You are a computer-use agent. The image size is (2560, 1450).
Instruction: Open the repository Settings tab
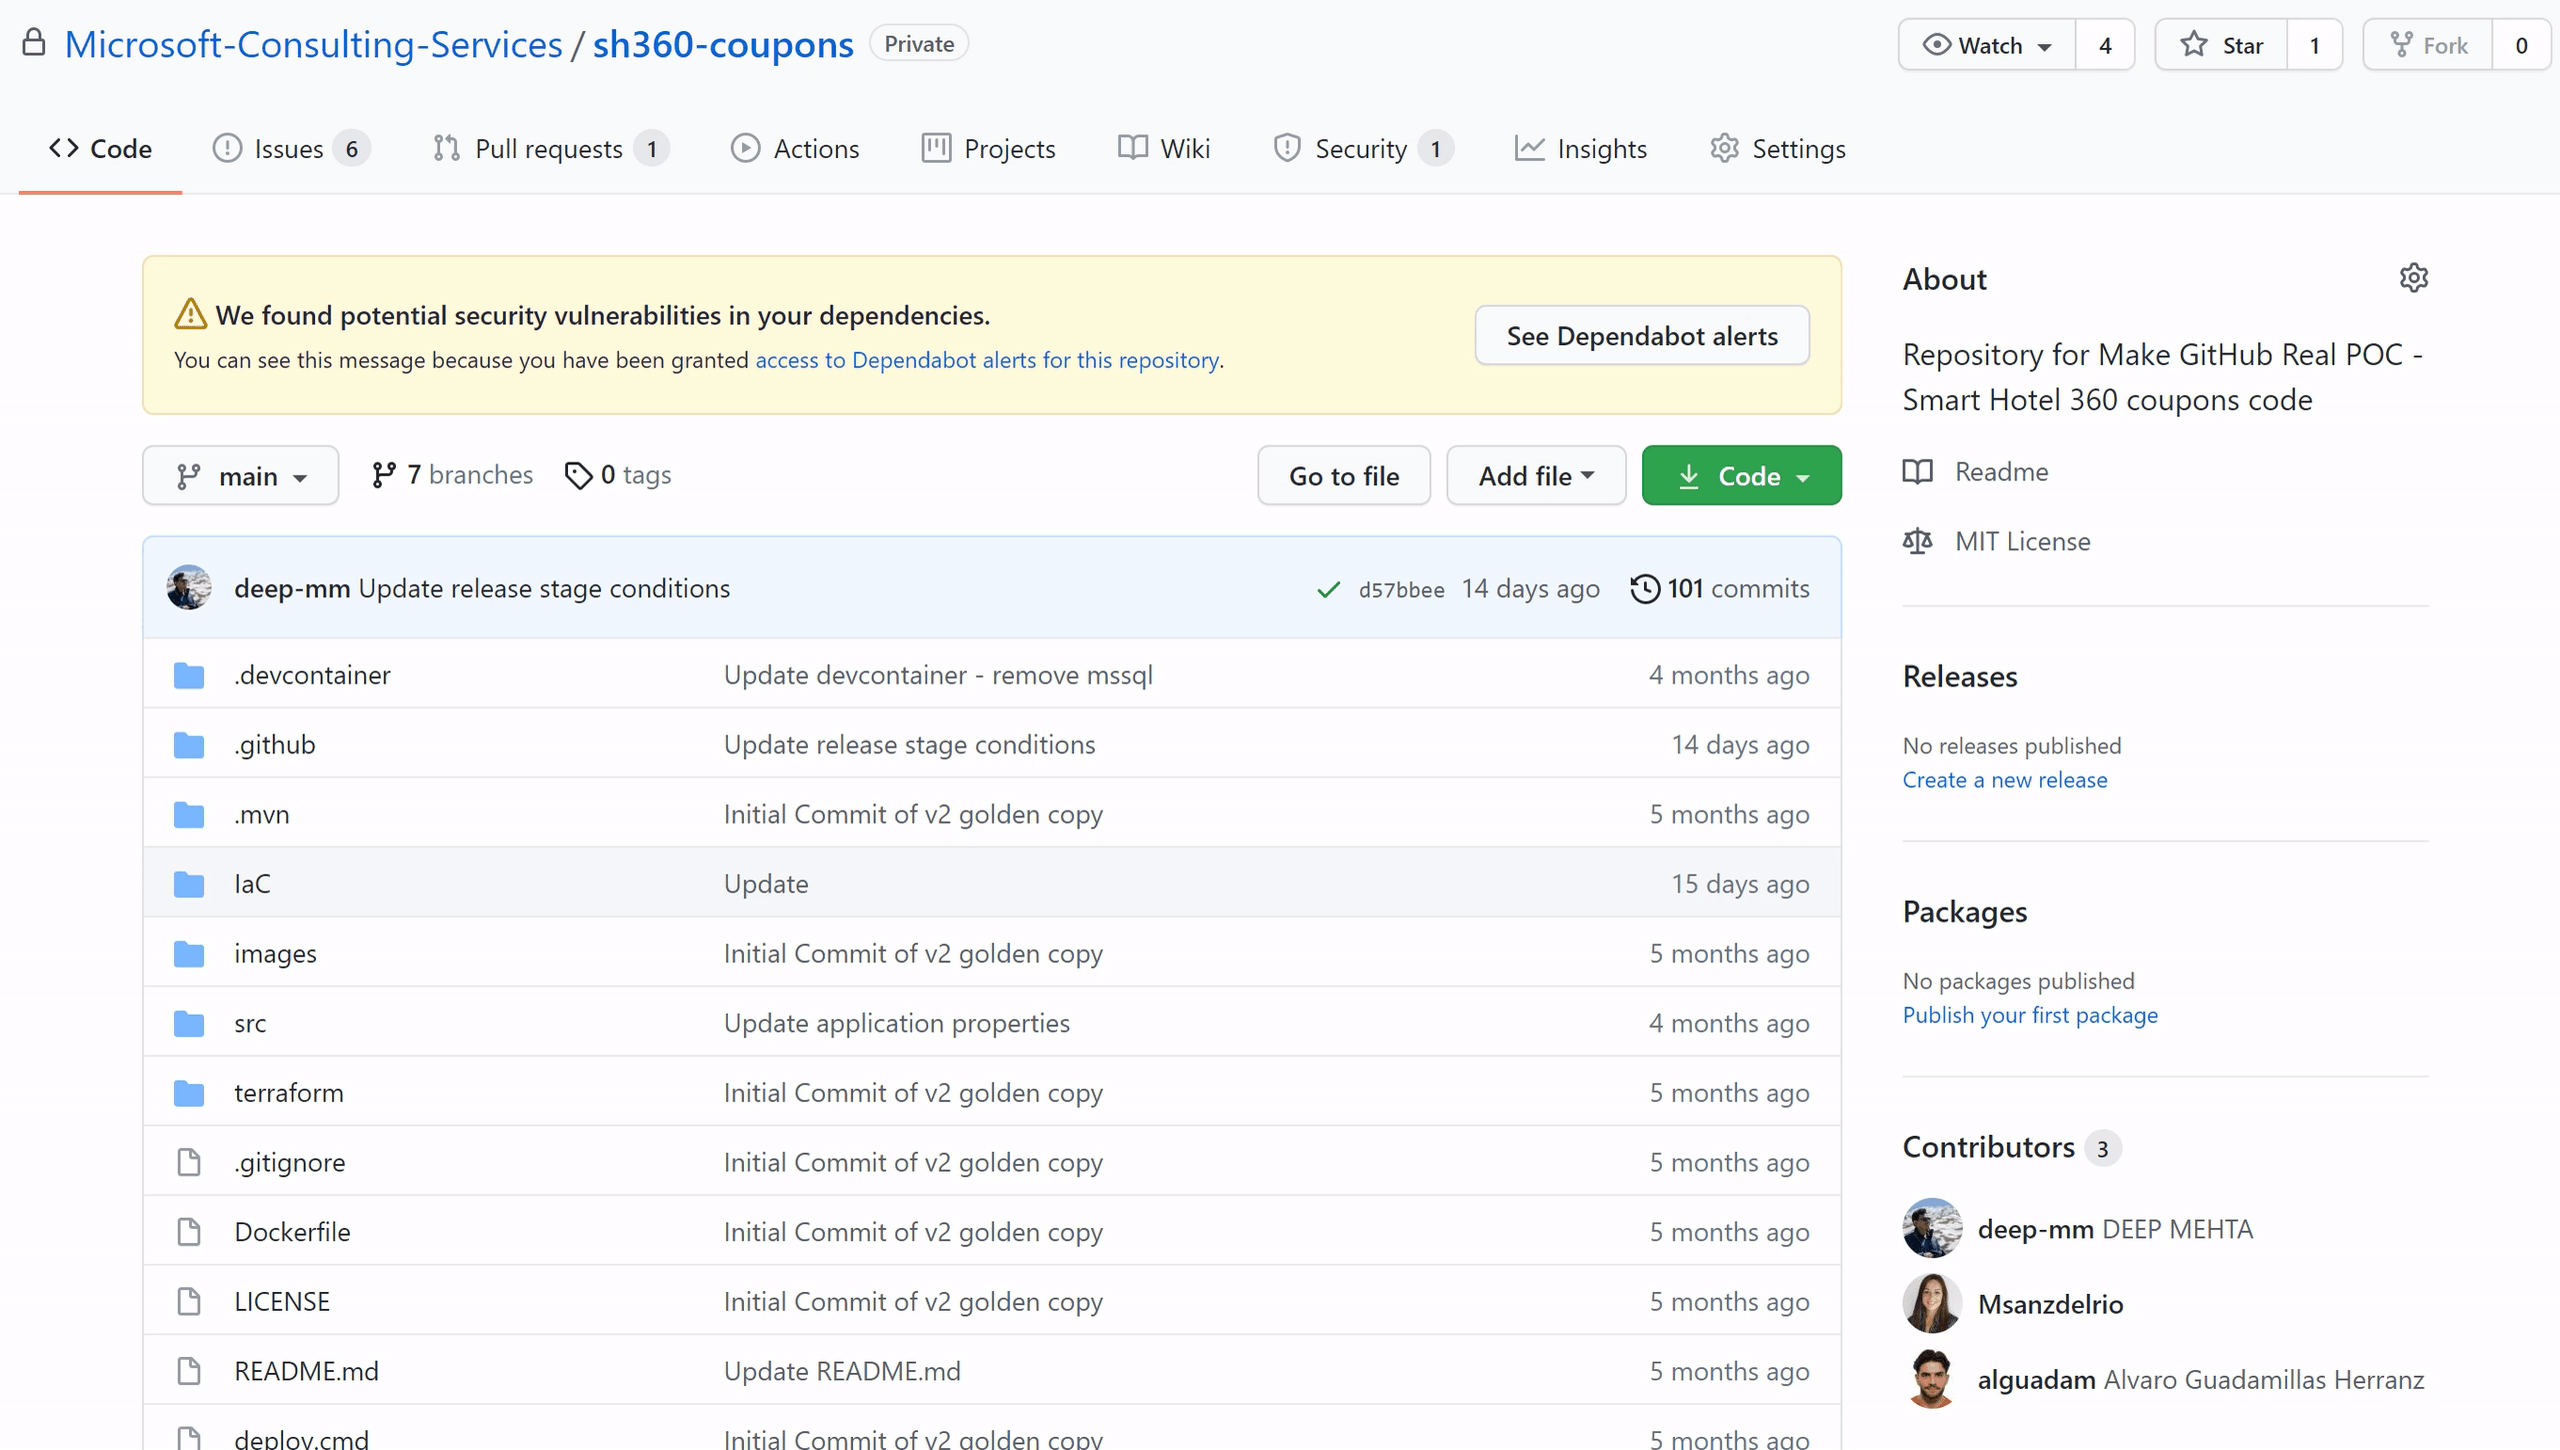tap(1778, 149)
